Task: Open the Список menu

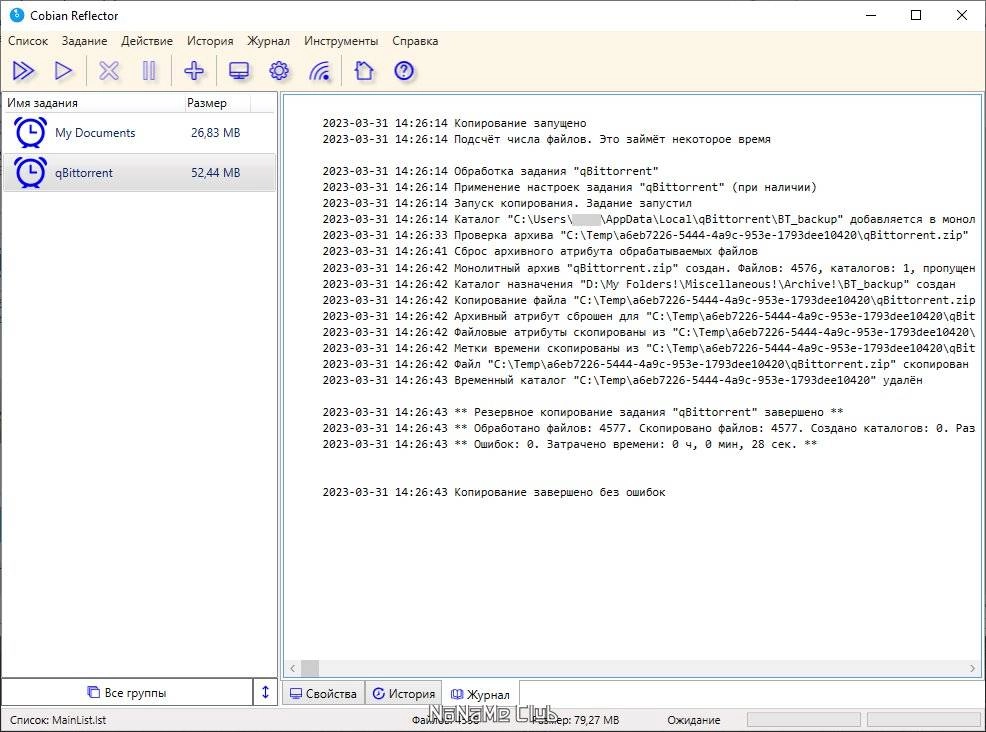Action: pos(28,41)
